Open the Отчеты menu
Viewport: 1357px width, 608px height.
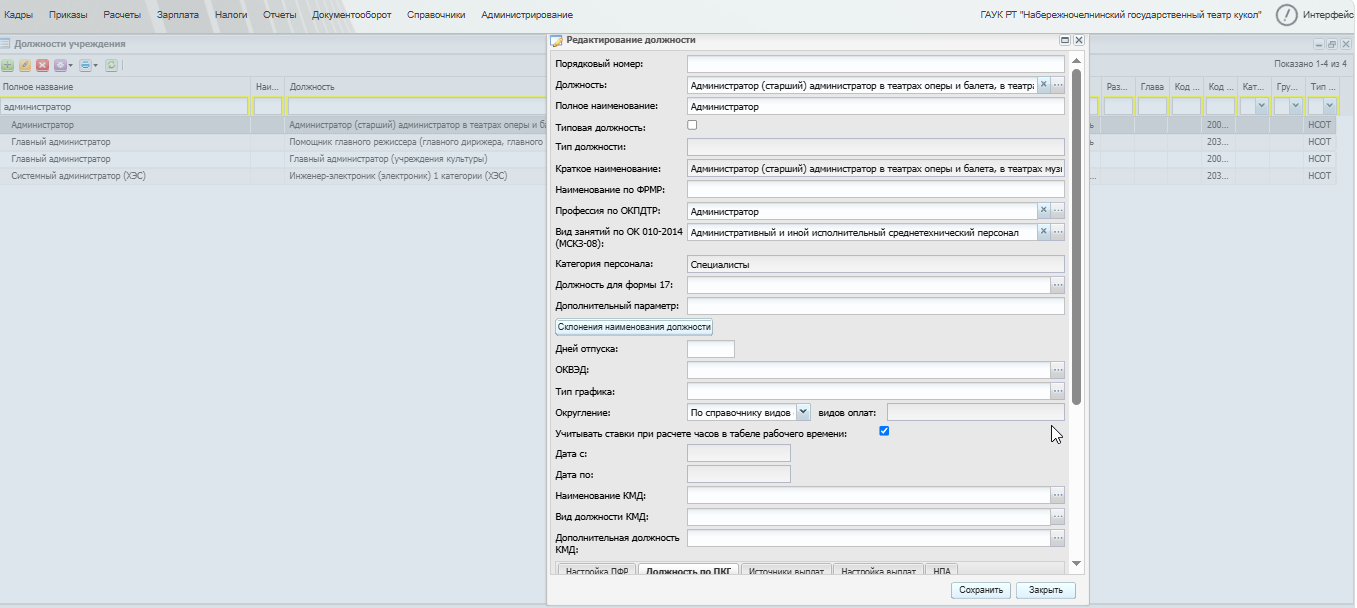[280, 15]
